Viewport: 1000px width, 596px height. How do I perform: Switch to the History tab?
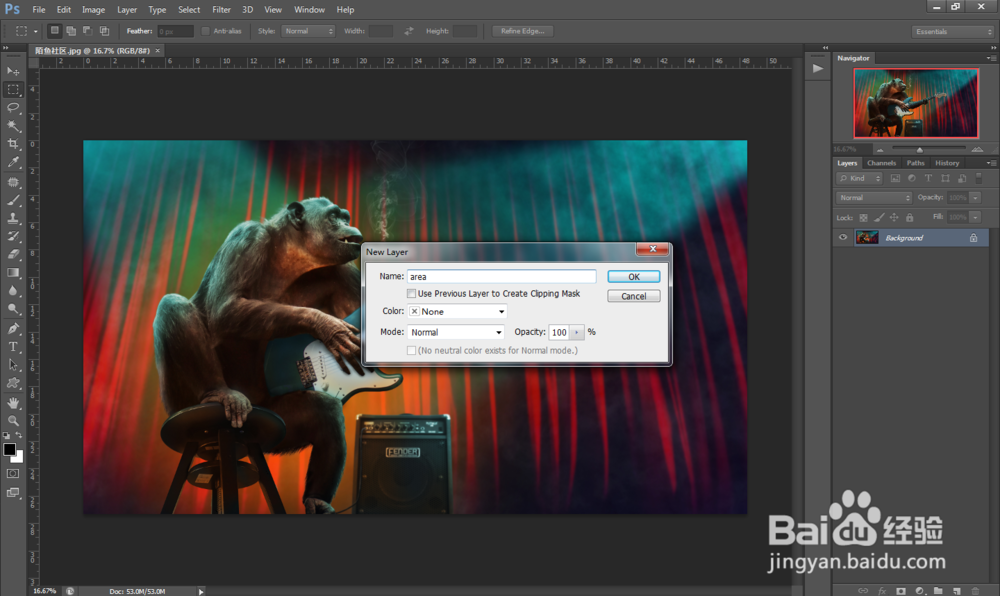pos(947,163)
